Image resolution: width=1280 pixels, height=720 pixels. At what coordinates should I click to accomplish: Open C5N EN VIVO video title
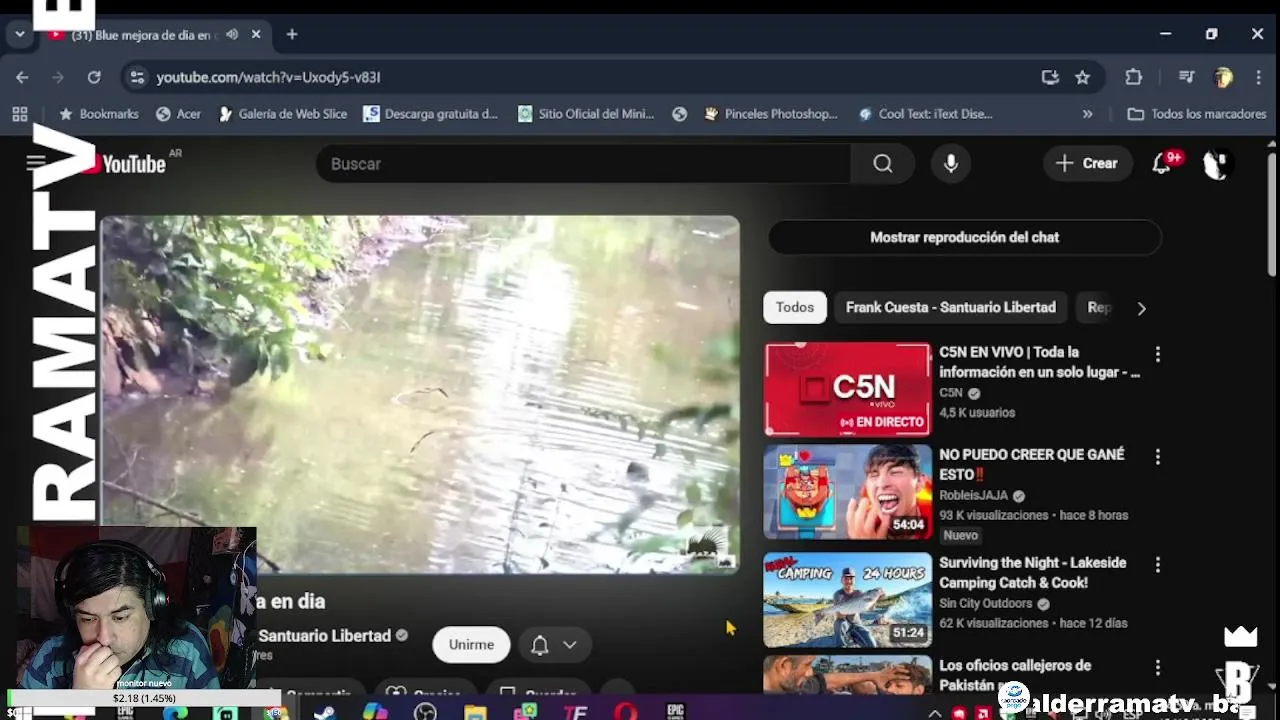click(1039, 362)
